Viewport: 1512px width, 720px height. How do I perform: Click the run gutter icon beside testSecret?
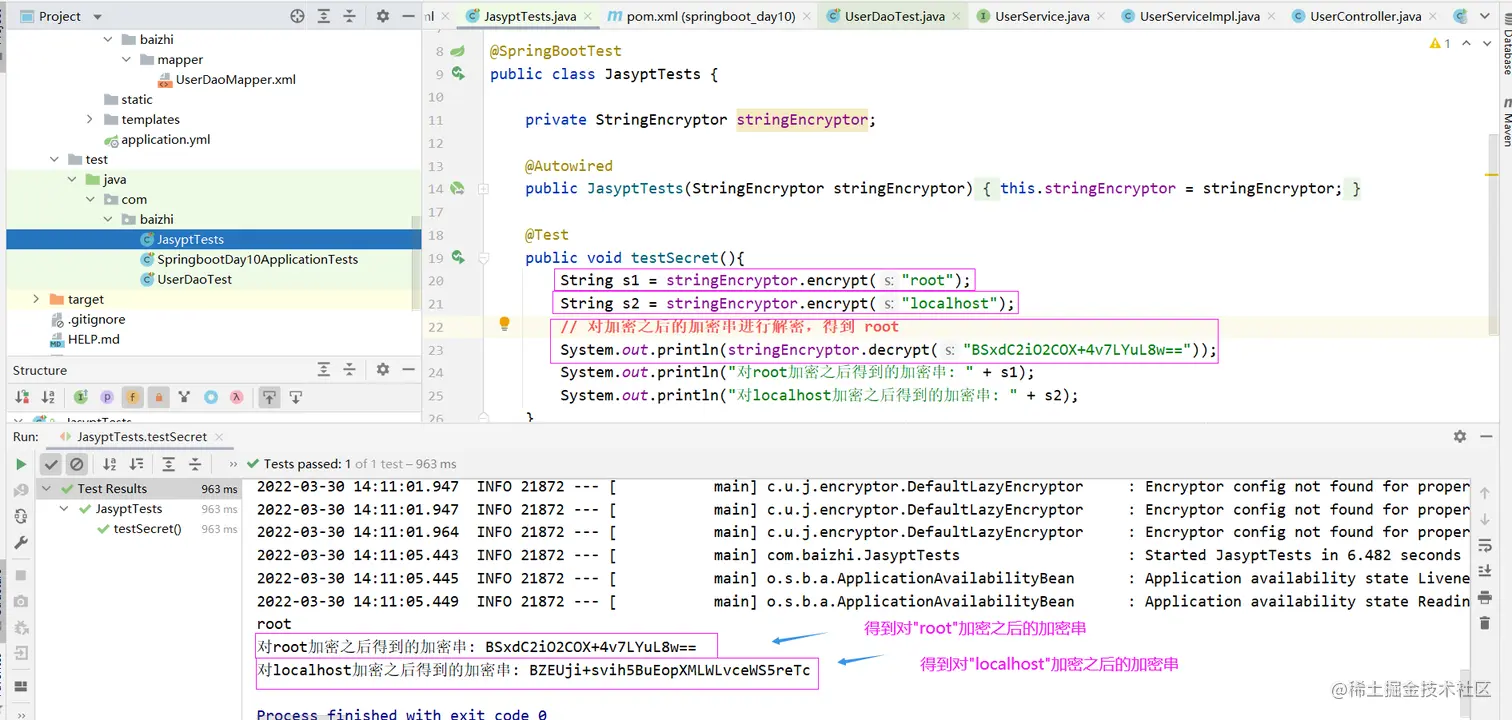click(x=458, y=257)
